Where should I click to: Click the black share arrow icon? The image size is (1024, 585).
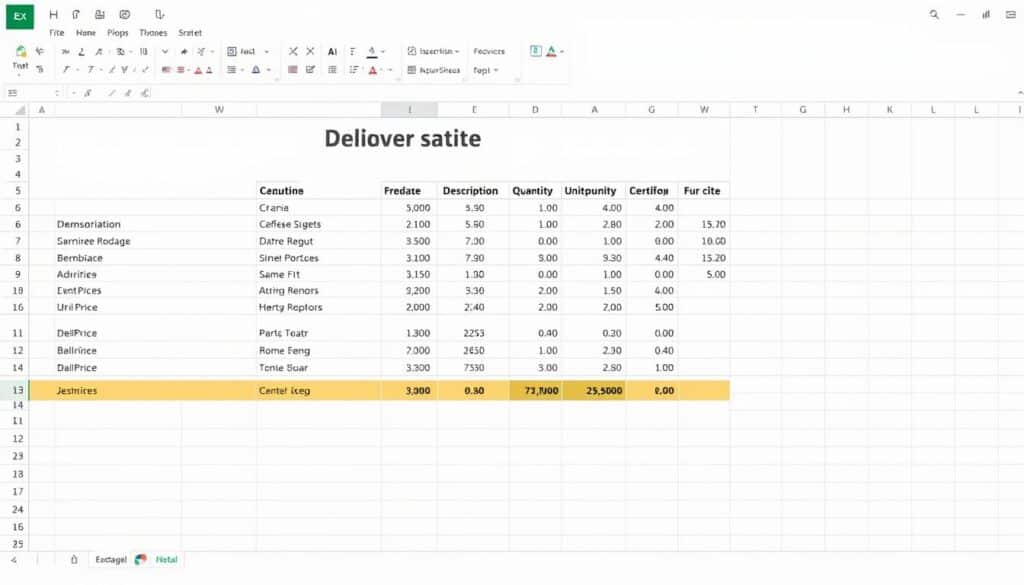pos(184,52)
